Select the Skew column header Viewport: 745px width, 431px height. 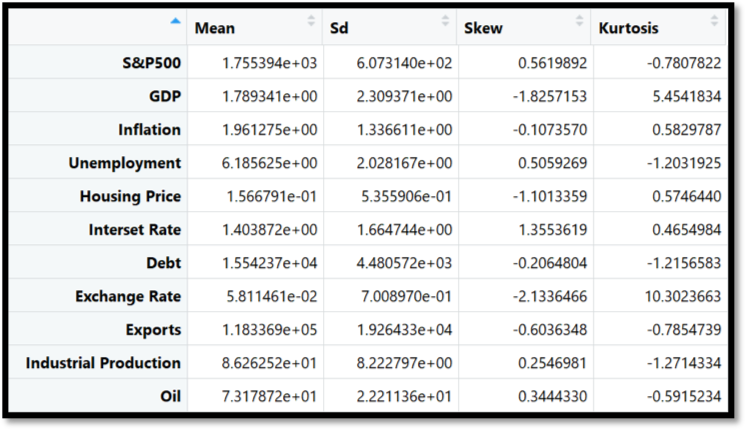(x=483, y=29)
